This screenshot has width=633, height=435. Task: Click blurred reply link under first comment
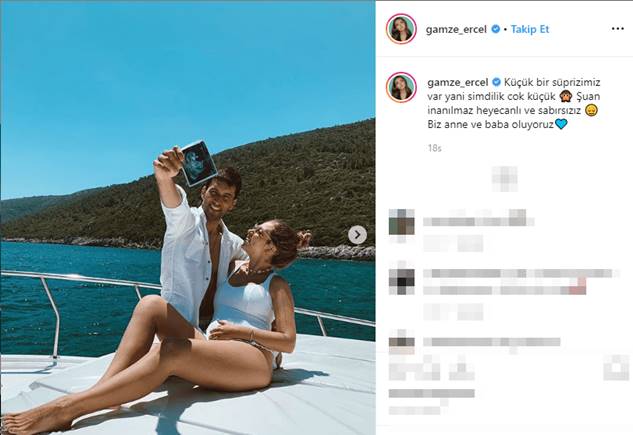coord(470,244)
